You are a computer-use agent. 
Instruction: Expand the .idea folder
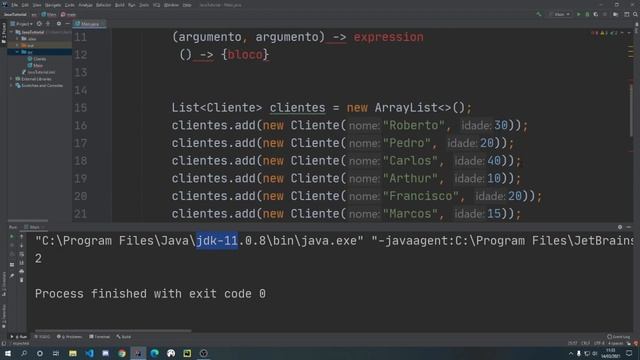pos(18,39)
